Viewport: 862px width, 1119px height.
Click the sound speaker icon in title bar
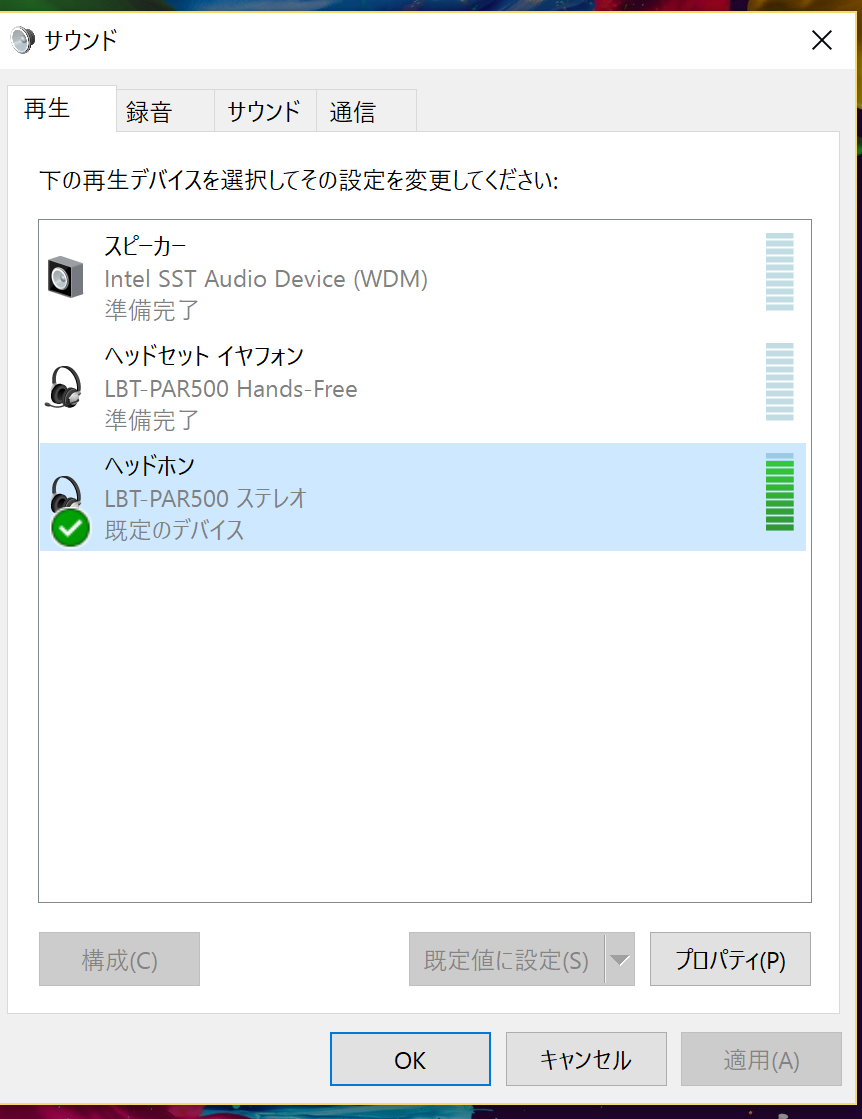[23, 40]
